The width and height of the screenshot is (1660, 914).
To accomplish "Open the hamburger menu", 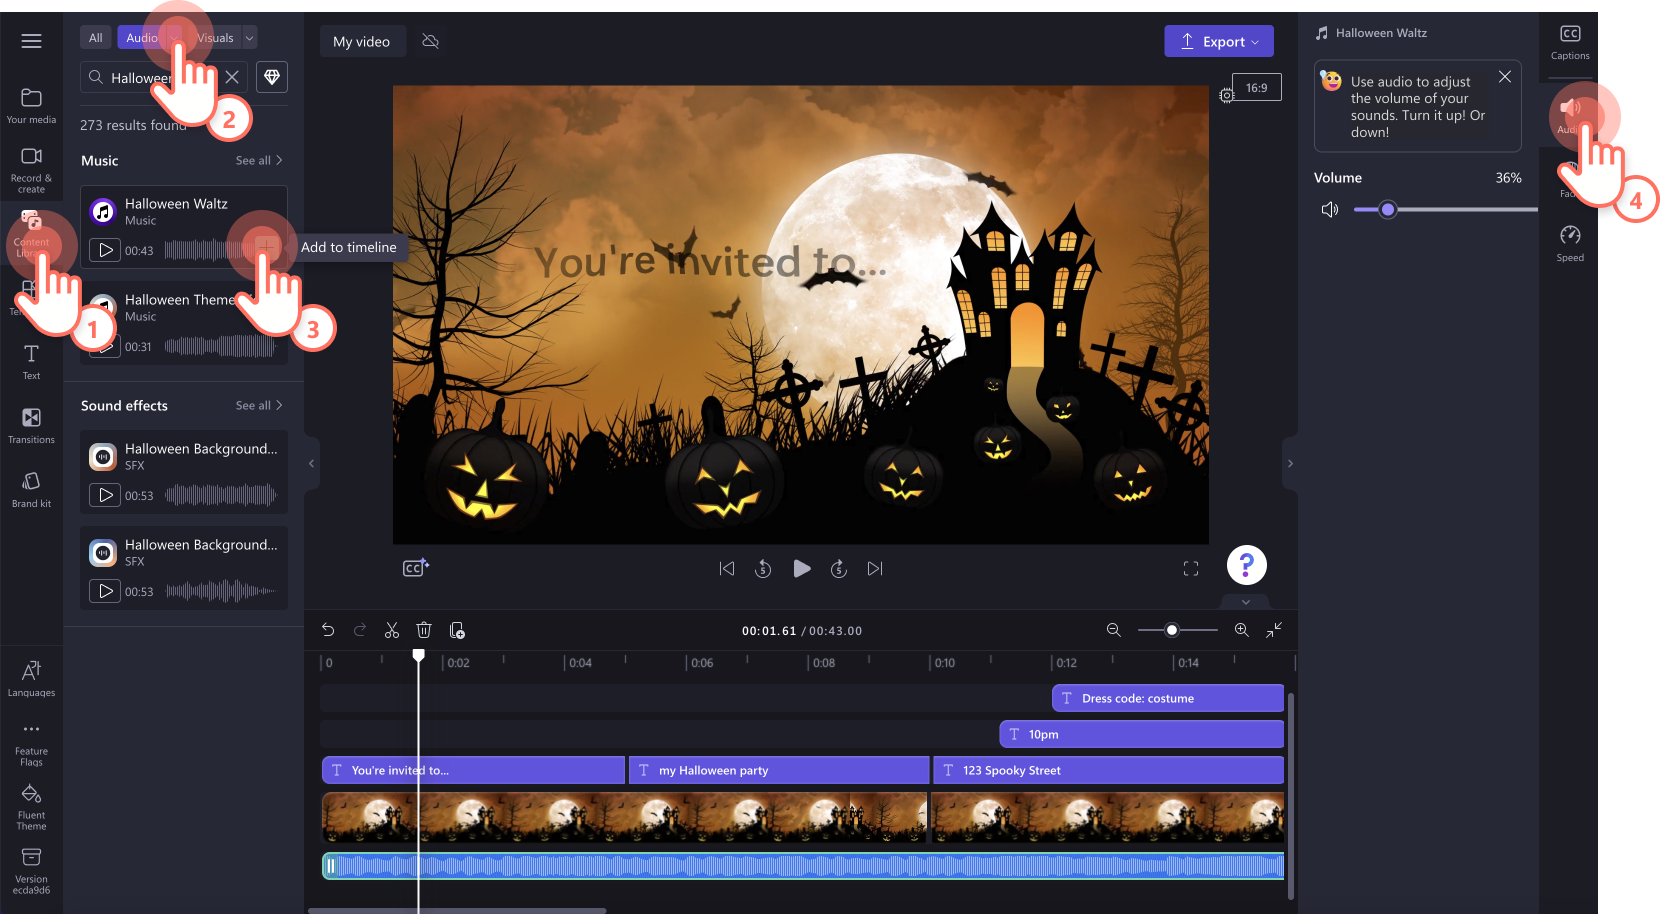I will (x=31, y=41).
